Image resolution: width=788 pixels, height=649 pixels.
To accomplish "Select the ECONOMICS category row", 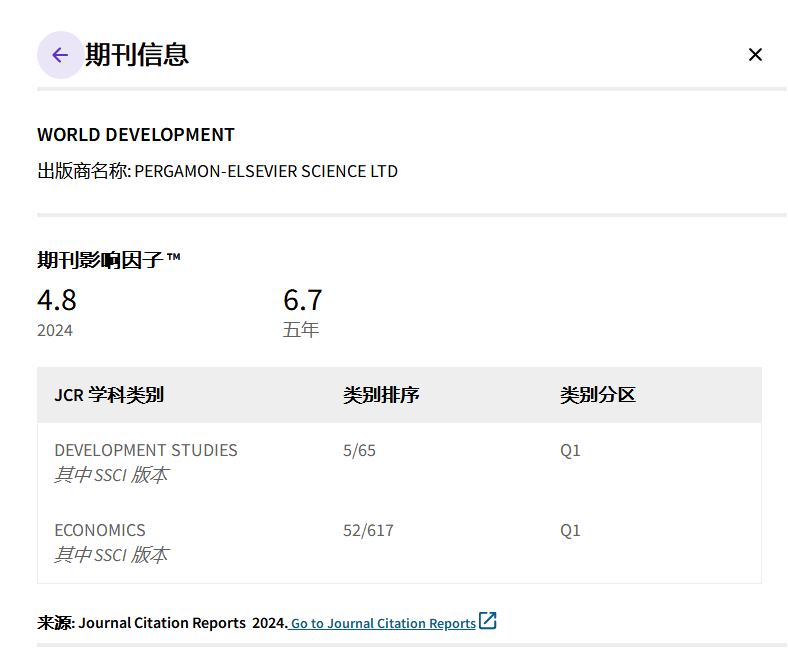I will point(100,530).
